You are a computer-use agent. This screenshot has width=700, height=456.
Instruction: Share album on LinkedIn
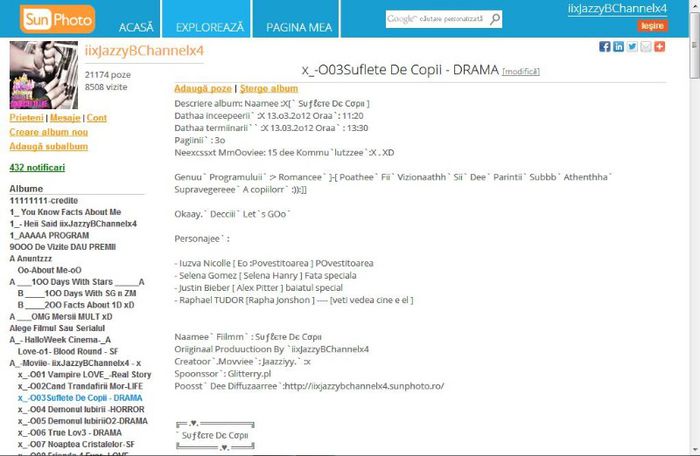click(x=618, y=47)
